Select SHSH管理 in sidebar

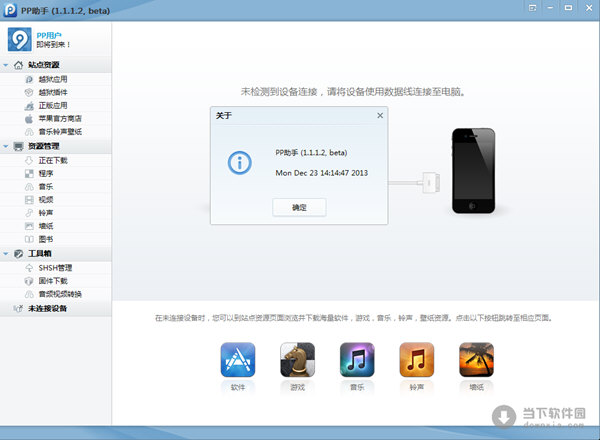tap(56, 268)
